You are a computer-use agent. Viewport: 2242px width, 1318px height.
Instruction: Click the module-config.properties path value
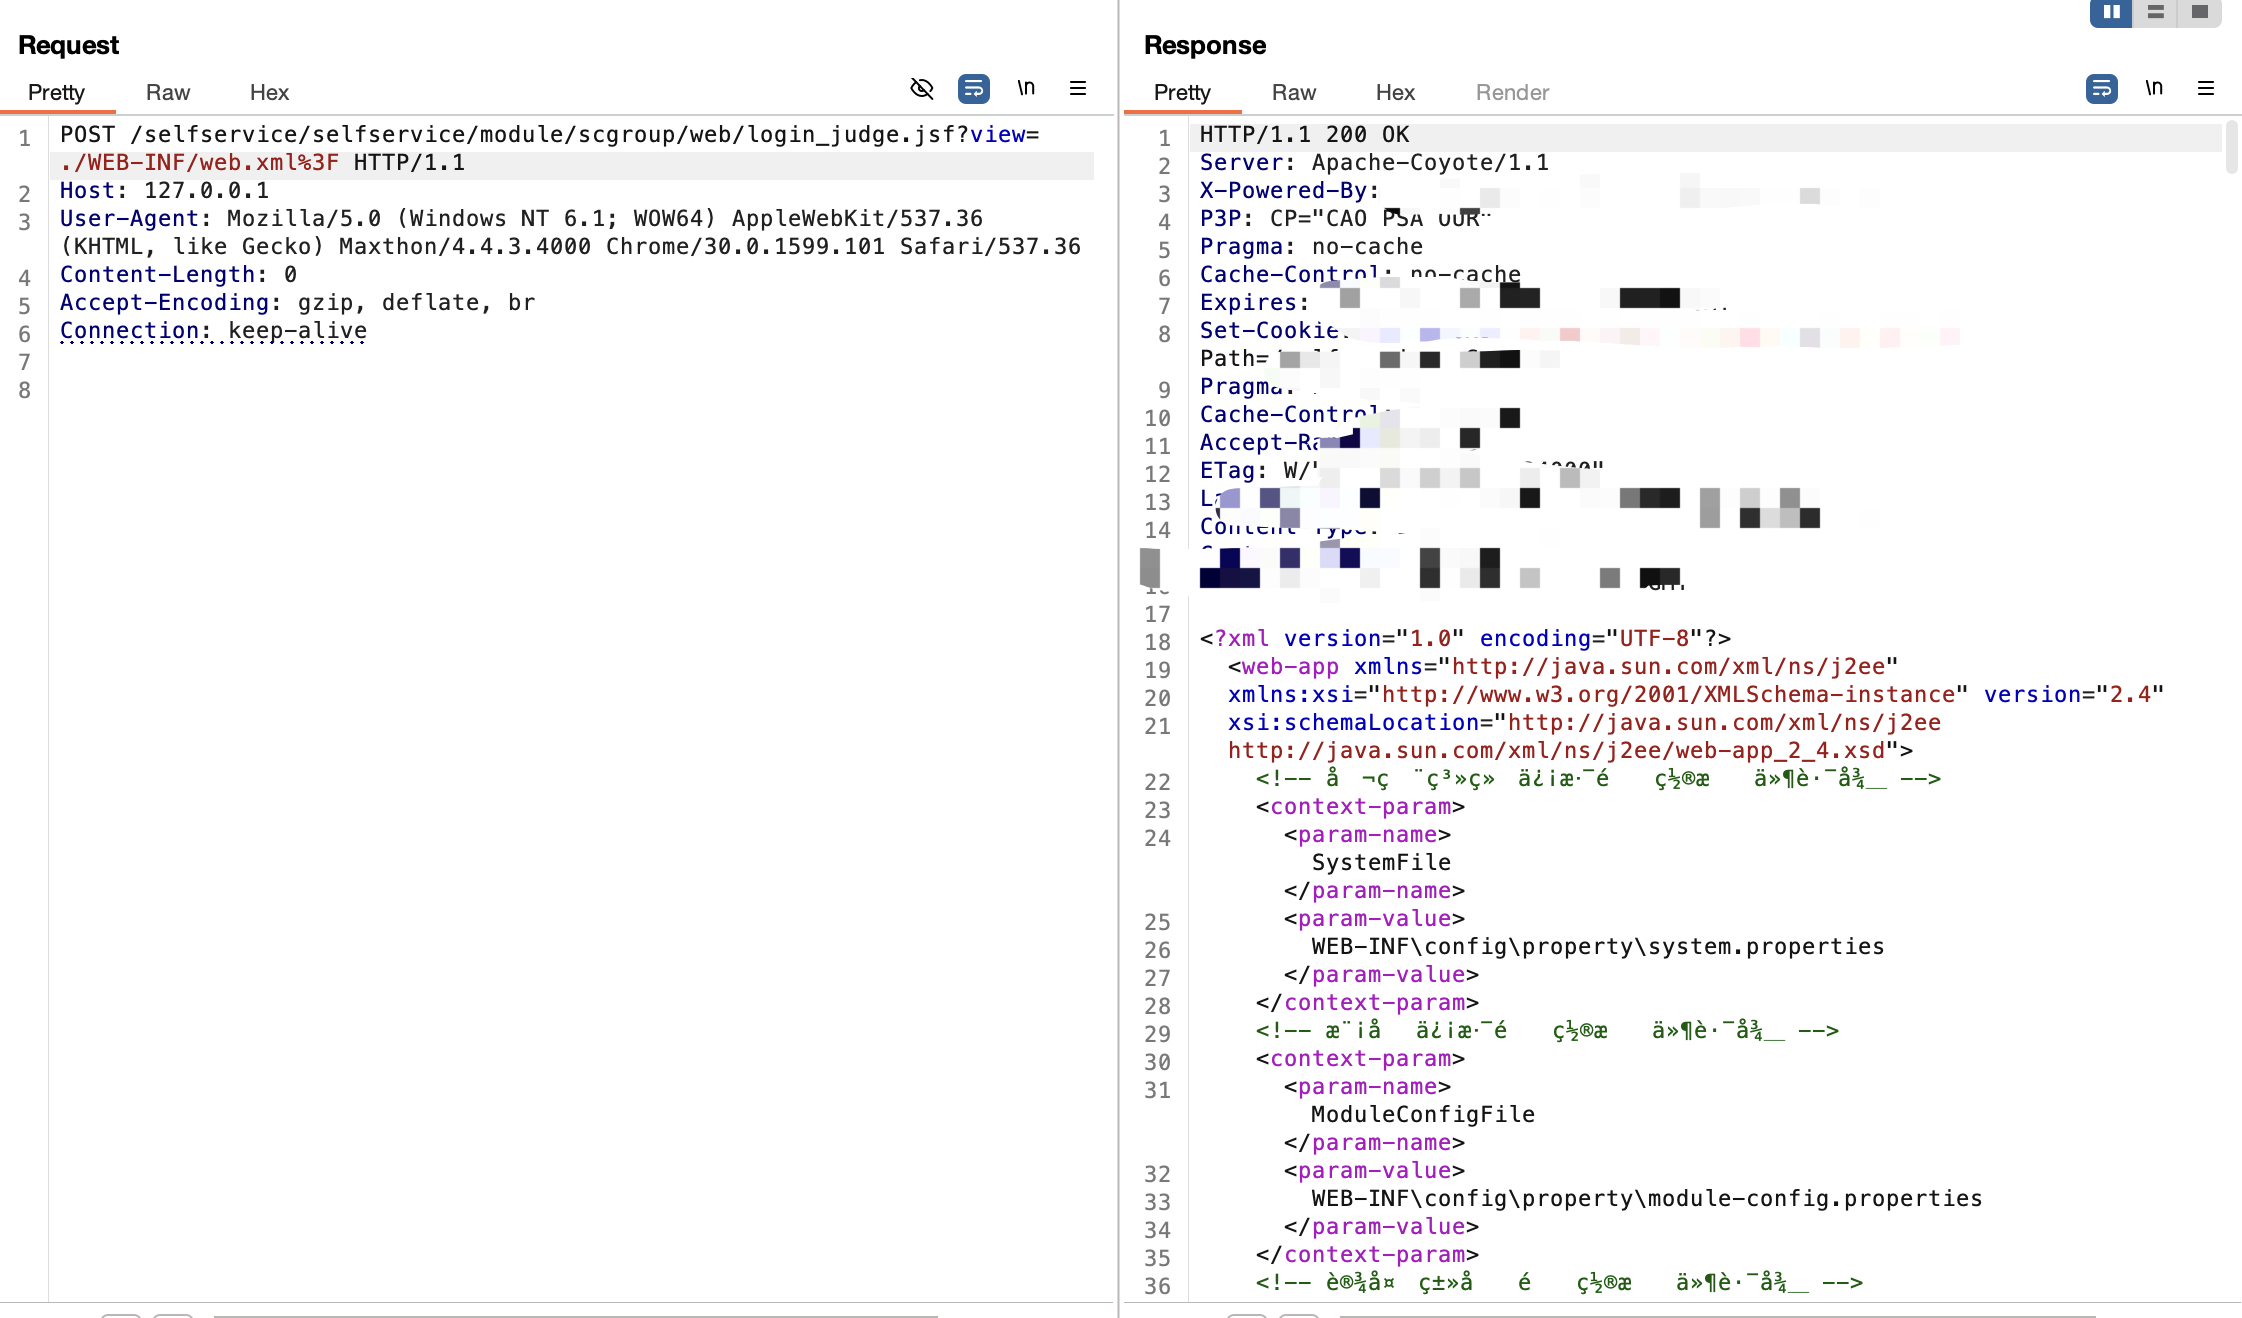[1646, 1198]
